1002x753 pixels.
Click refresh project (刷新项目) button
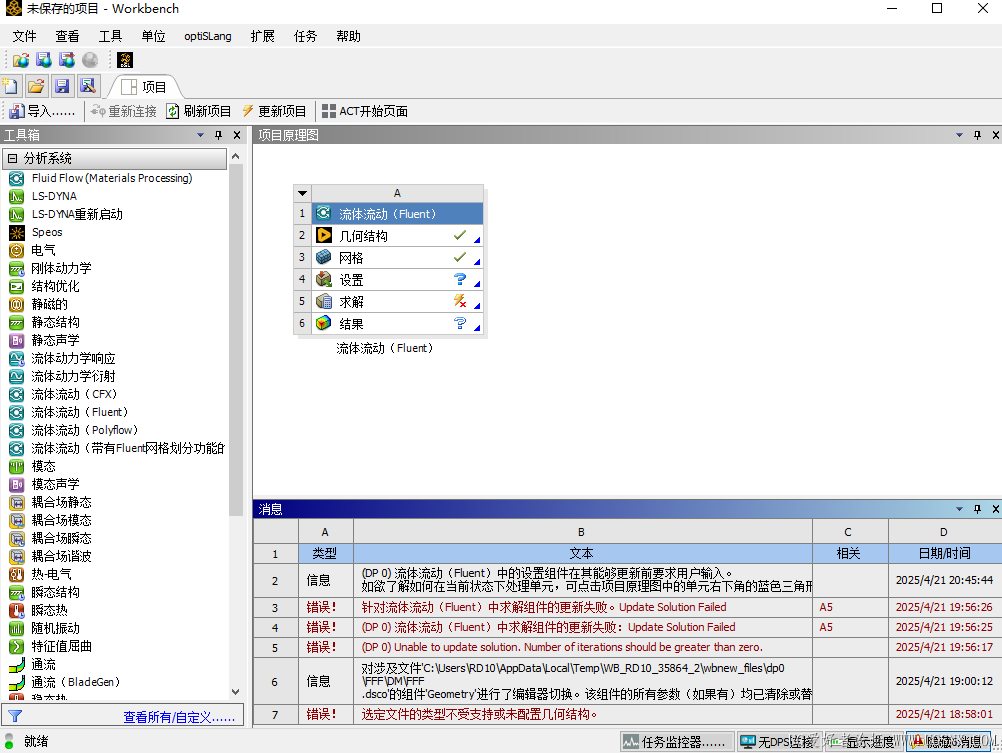click(x=199, y=111)
